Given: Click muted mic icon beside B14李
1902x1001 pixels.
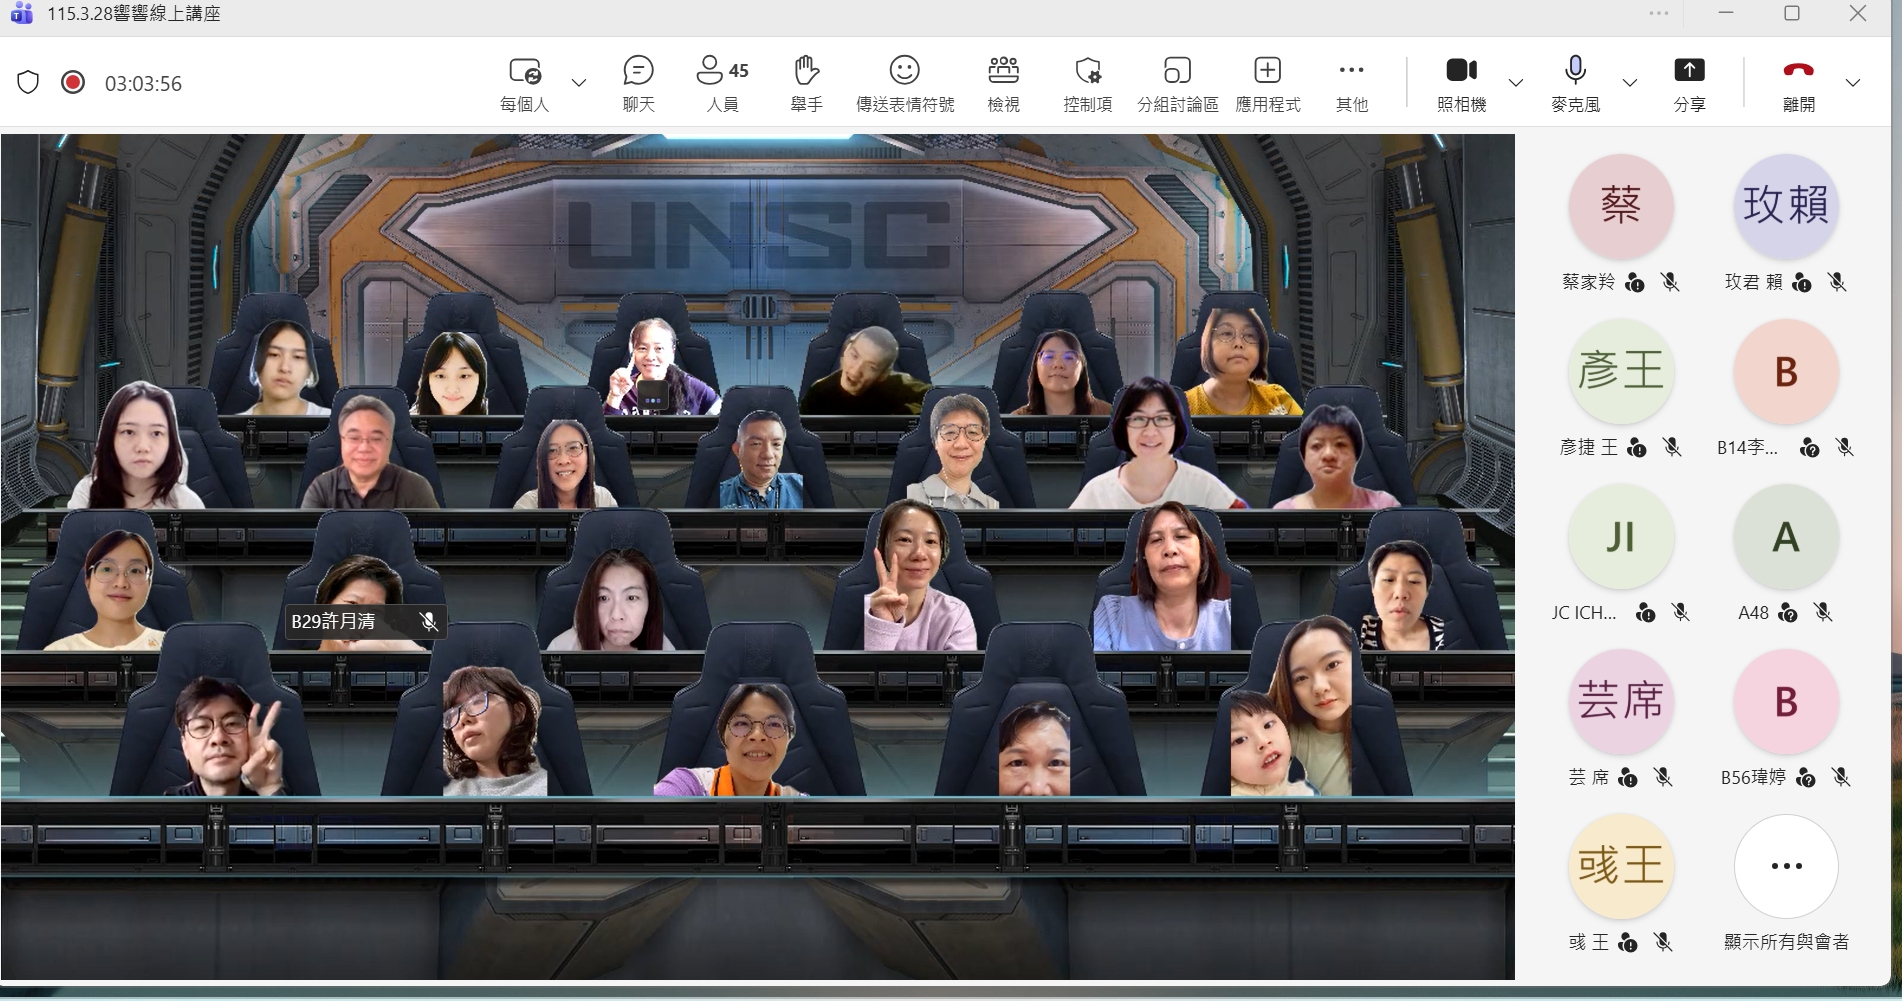Looking at the screenshot, I should (1845, 447).
